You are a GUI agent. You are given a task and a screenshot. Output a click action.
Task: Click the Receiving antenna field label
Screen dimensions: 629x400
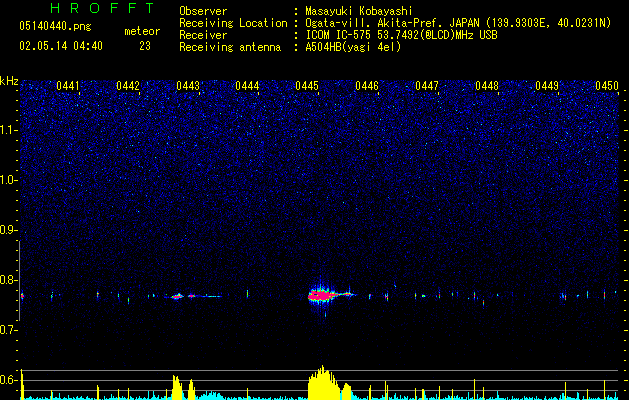tap(230, 47)
